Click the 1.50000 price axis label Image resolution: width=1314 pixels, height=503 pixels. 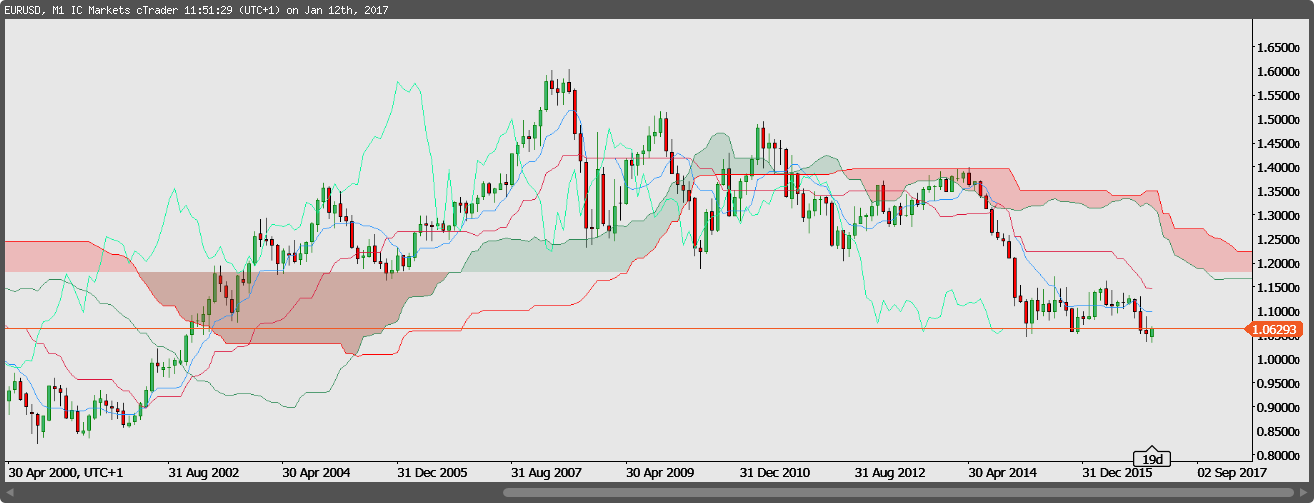(x=1280, y=120)
